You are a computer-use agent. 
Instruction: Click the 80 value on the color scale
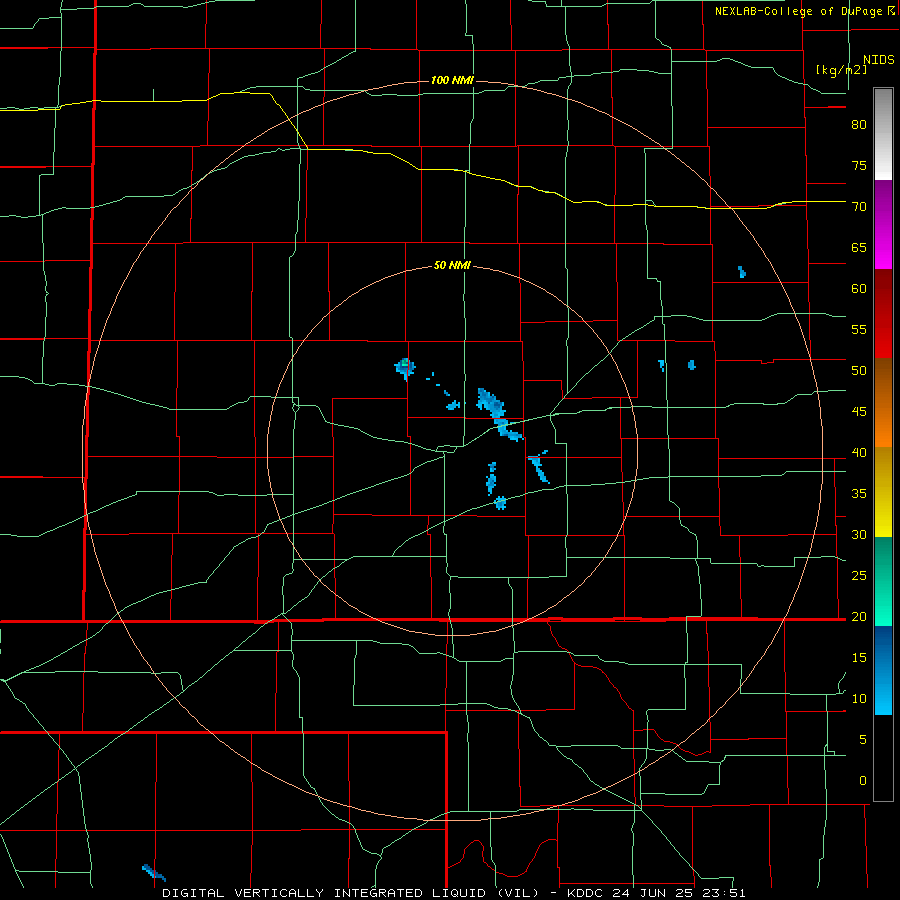(859, 125)
